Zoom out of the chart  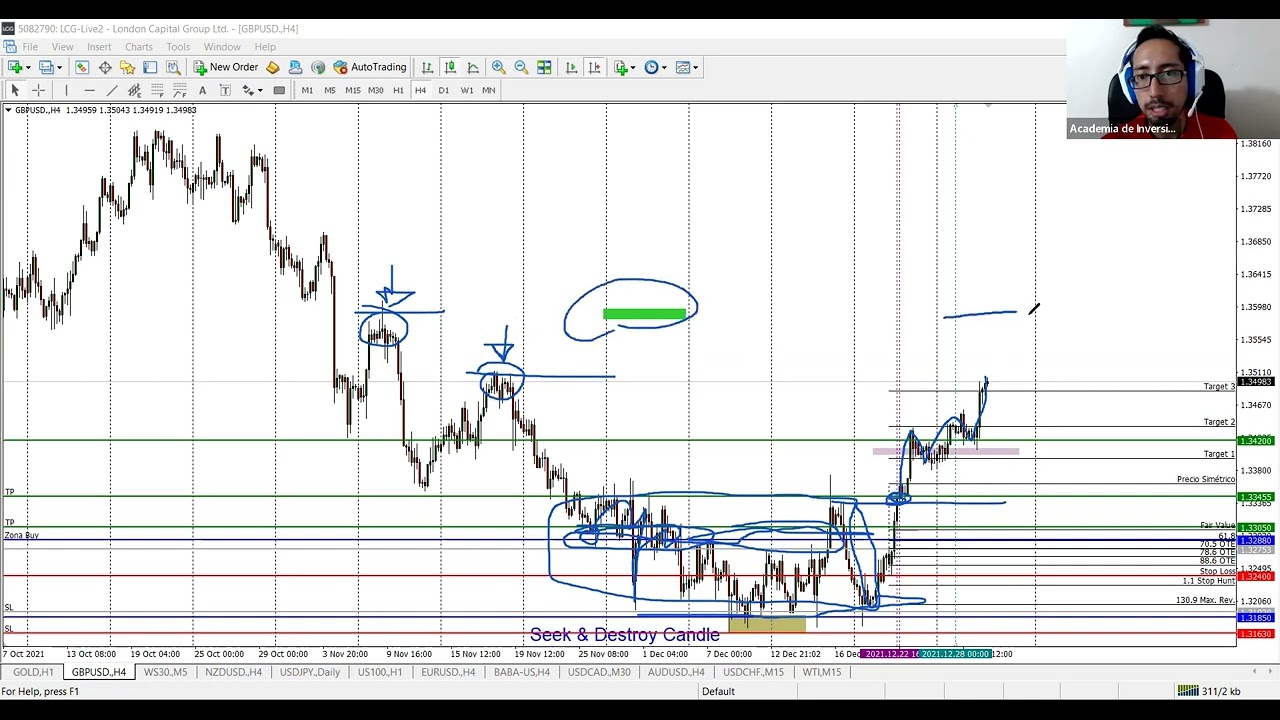click(x=521, y=67)
